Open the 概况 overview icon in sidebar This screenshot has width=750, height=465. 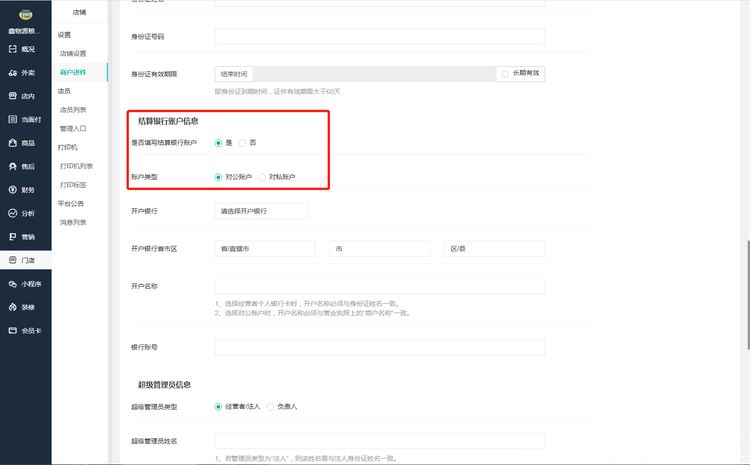click(13, 49)
